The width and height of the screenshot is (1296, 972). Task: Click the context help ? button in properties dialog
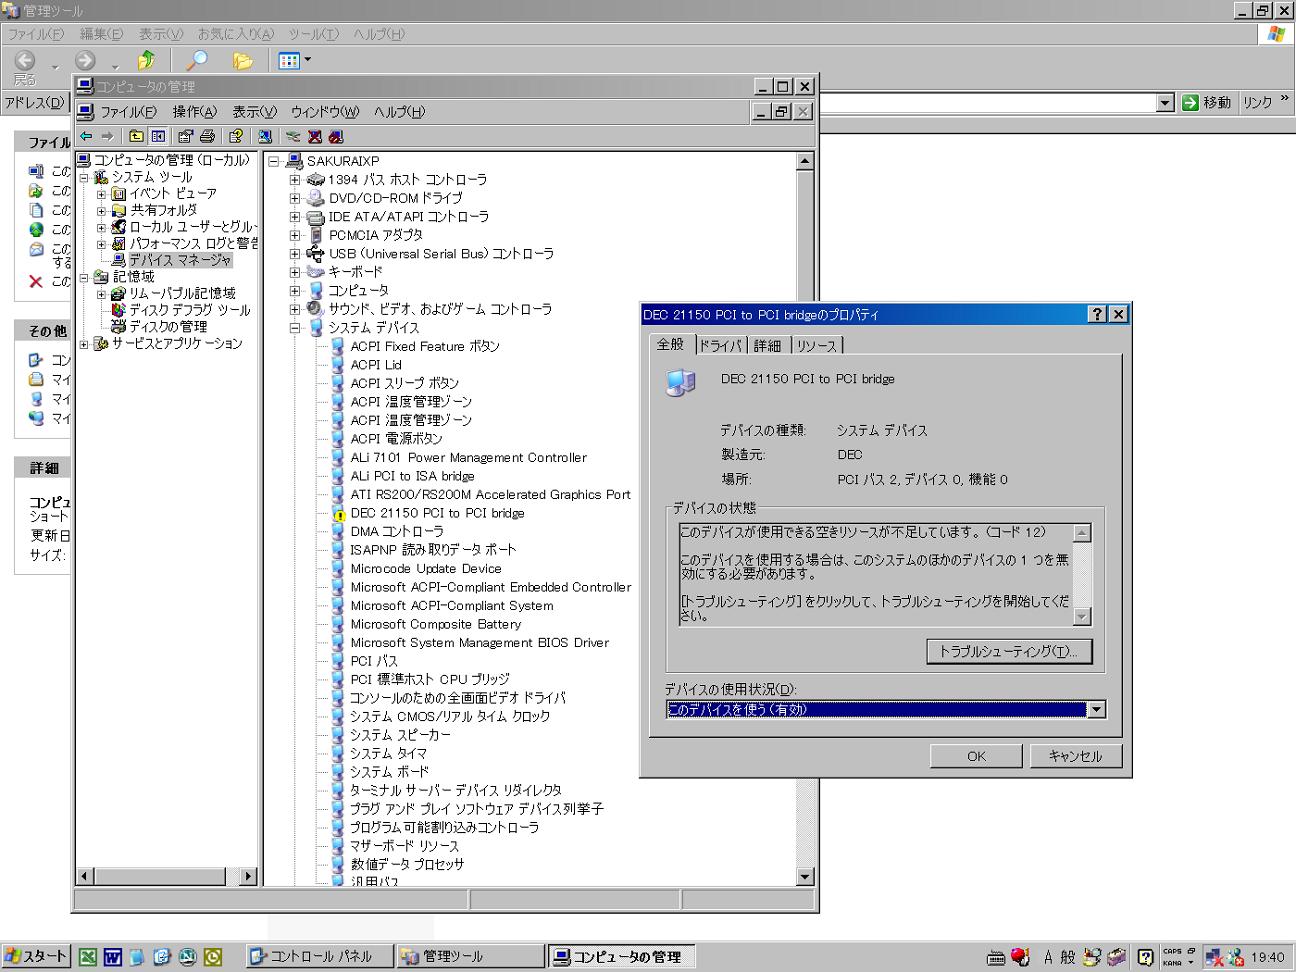coord(1098,314)
